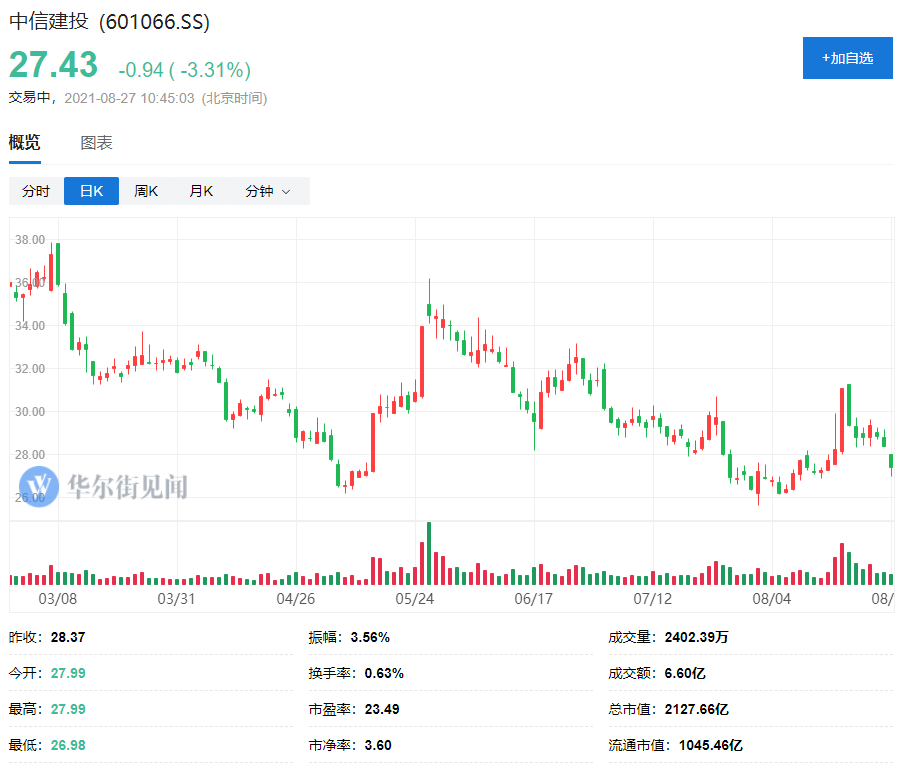Select the 日K chart view
906x772 pixels.
point(91,191)
